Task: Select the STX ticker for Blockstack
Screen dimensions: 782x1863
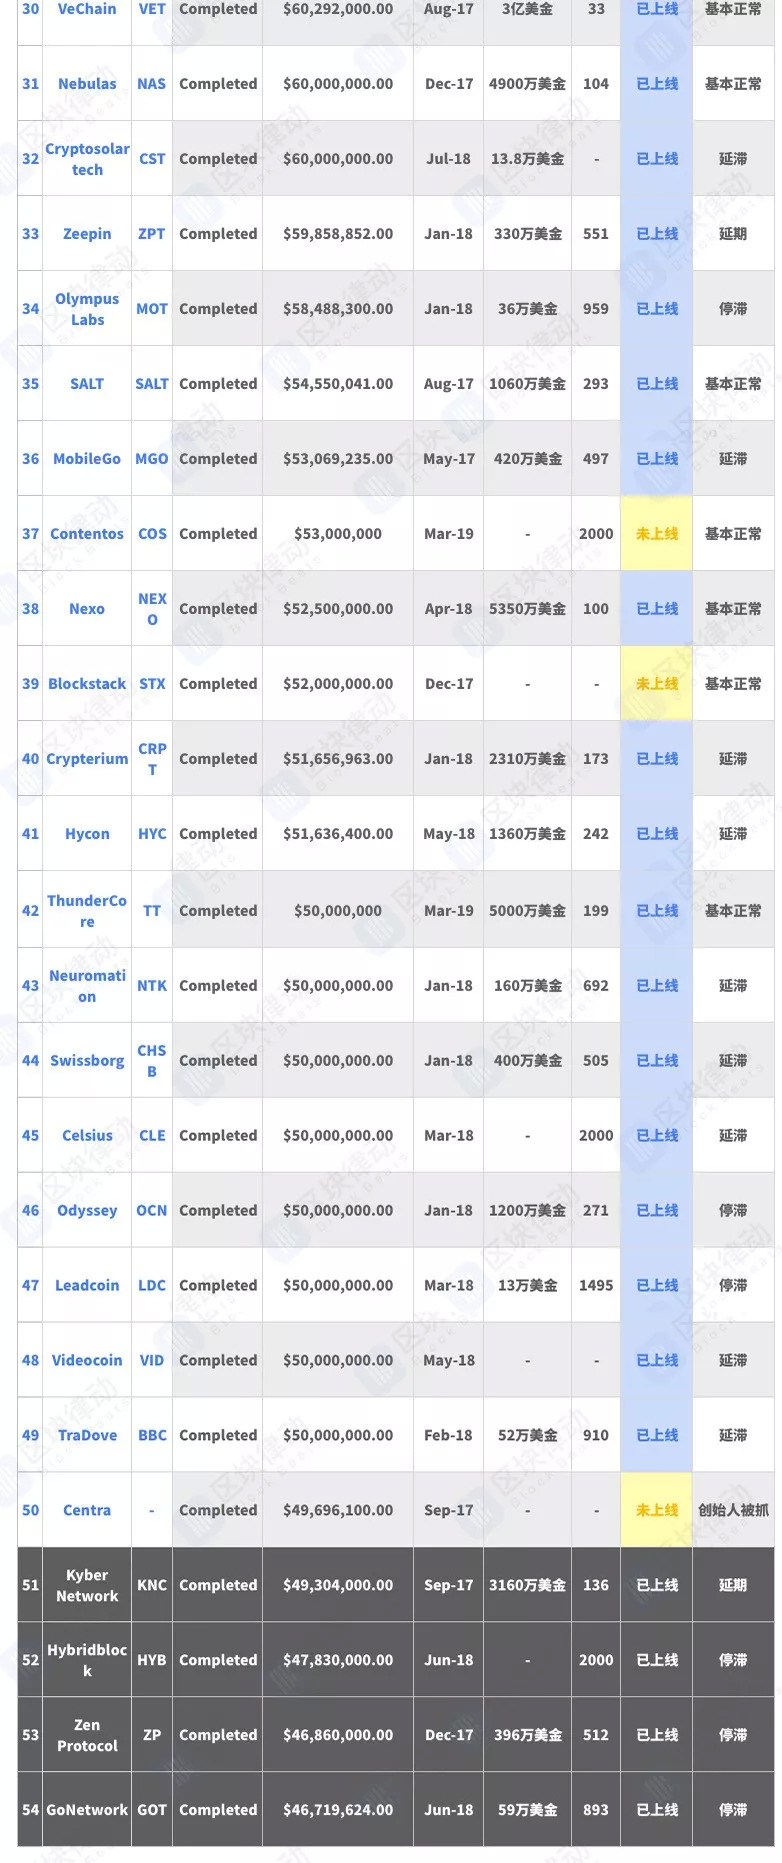Action: pyautogui.click(x=152, y=684)
